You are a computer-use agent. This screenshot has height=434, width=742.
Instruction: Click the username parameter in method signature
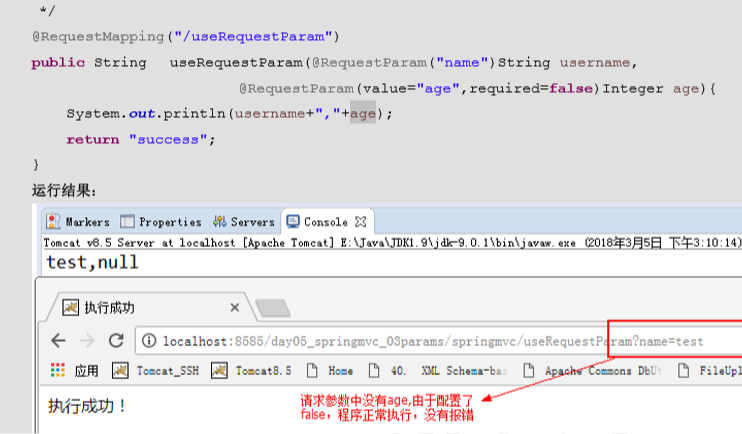click(595, 62)
